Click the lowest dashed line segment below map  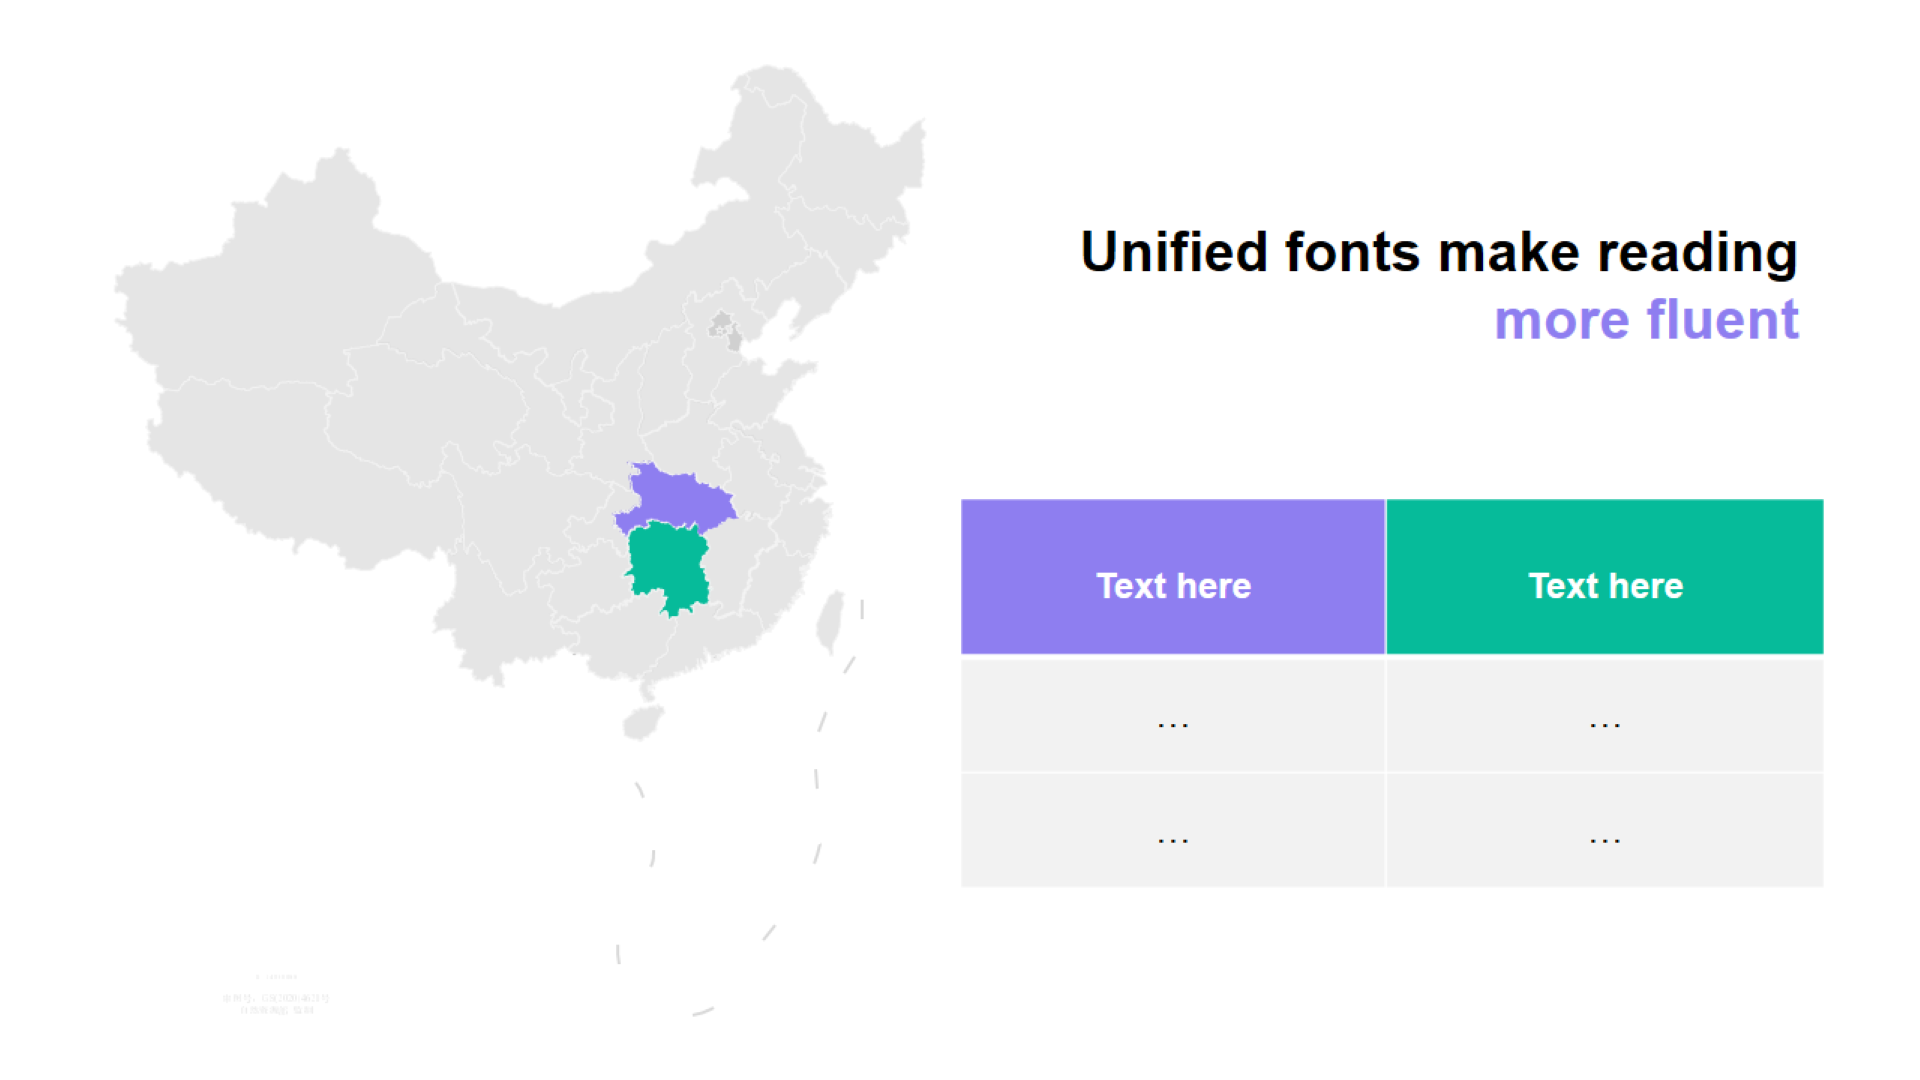point(703,1012)
